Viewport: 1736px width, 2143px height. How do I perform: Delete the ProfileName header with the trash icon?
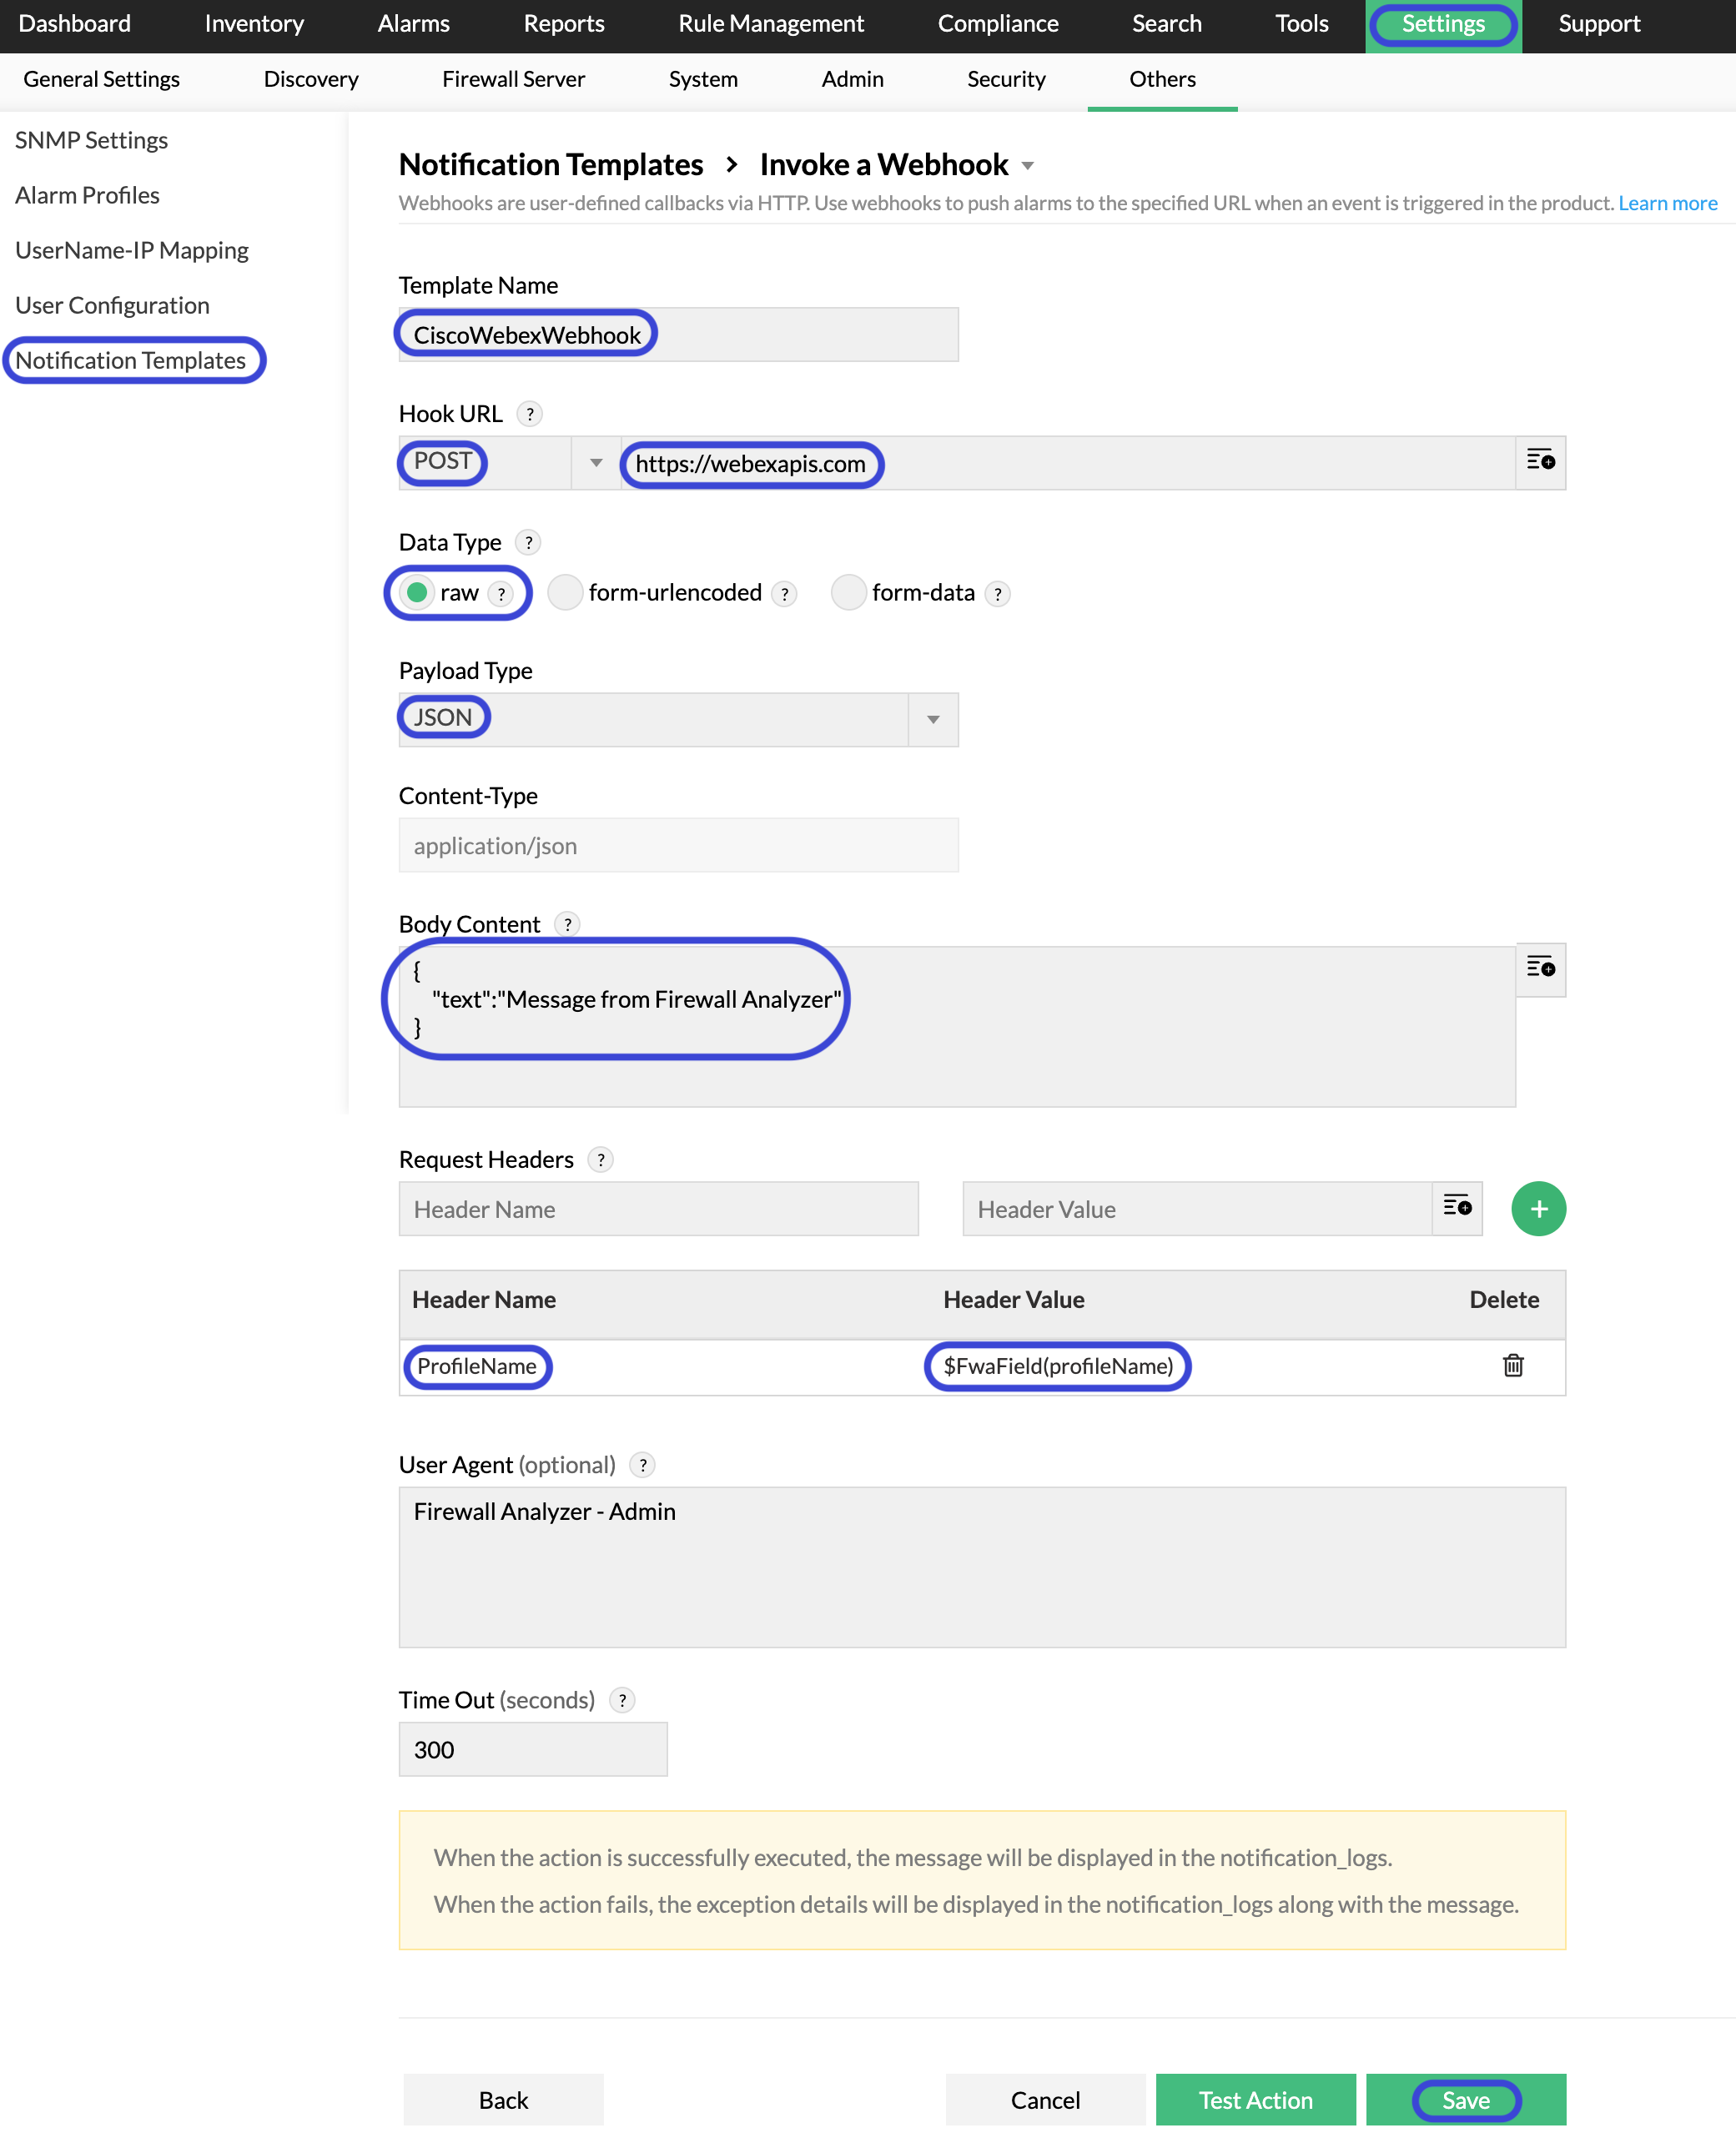1513,1366
